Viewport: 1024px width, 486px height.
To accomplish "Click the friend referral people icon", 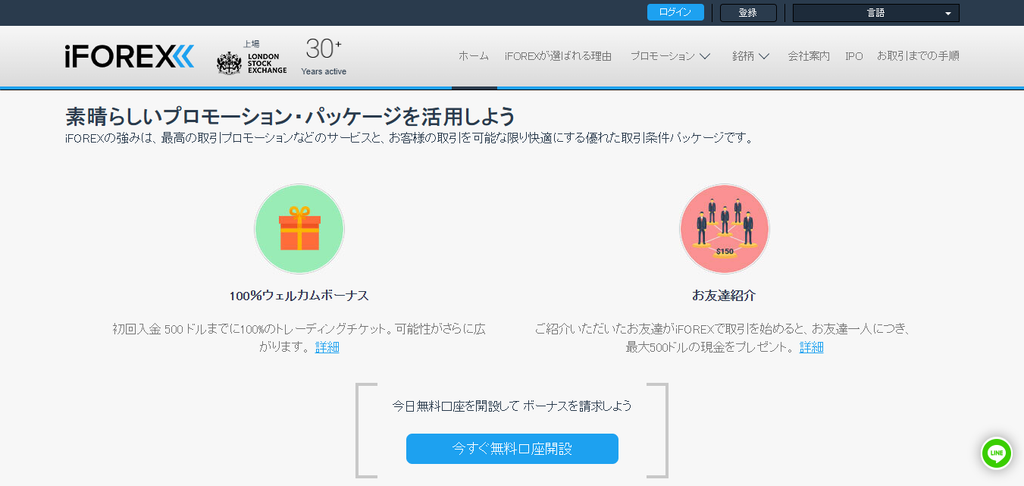I will click(x=724, y=229).
